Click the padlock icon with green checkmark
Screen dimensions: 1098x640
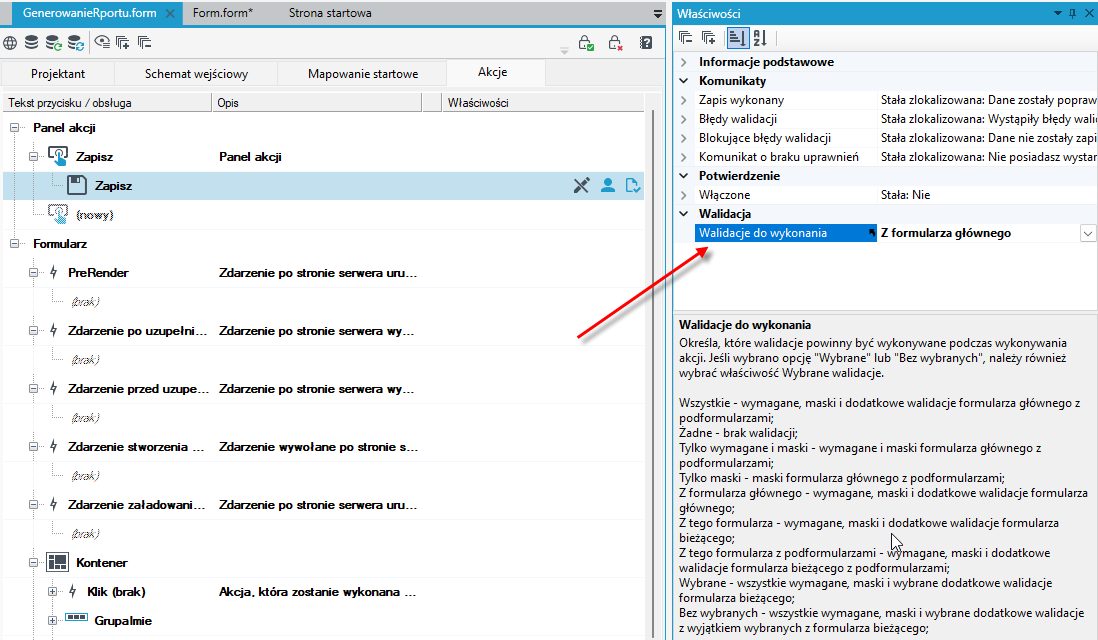[587, 43]
